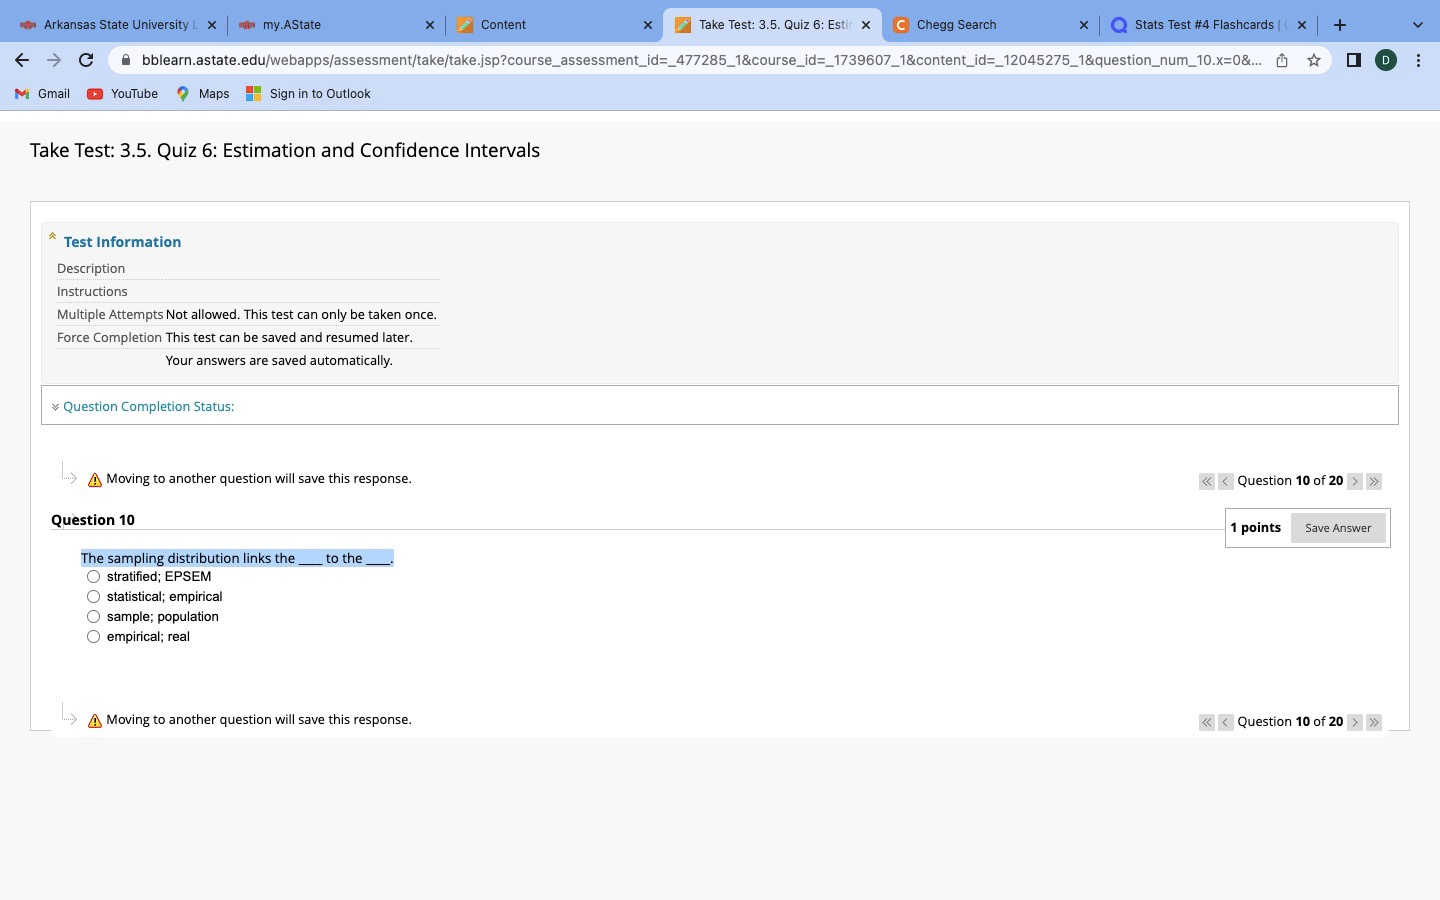The height and width of the screenshot is (900, 1440).
Task: Click the Share page icon in address bar
Action: (x=1282, y=60)
